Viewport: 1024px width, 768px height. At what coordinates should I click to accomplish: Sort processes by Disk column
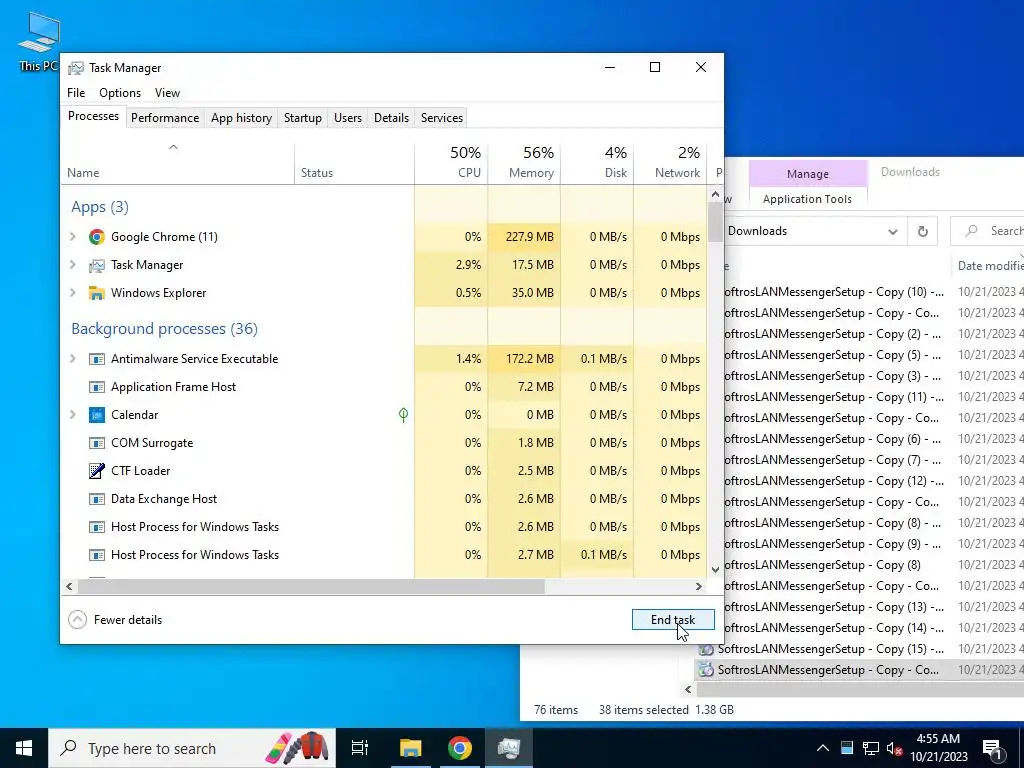coord(598,163)
